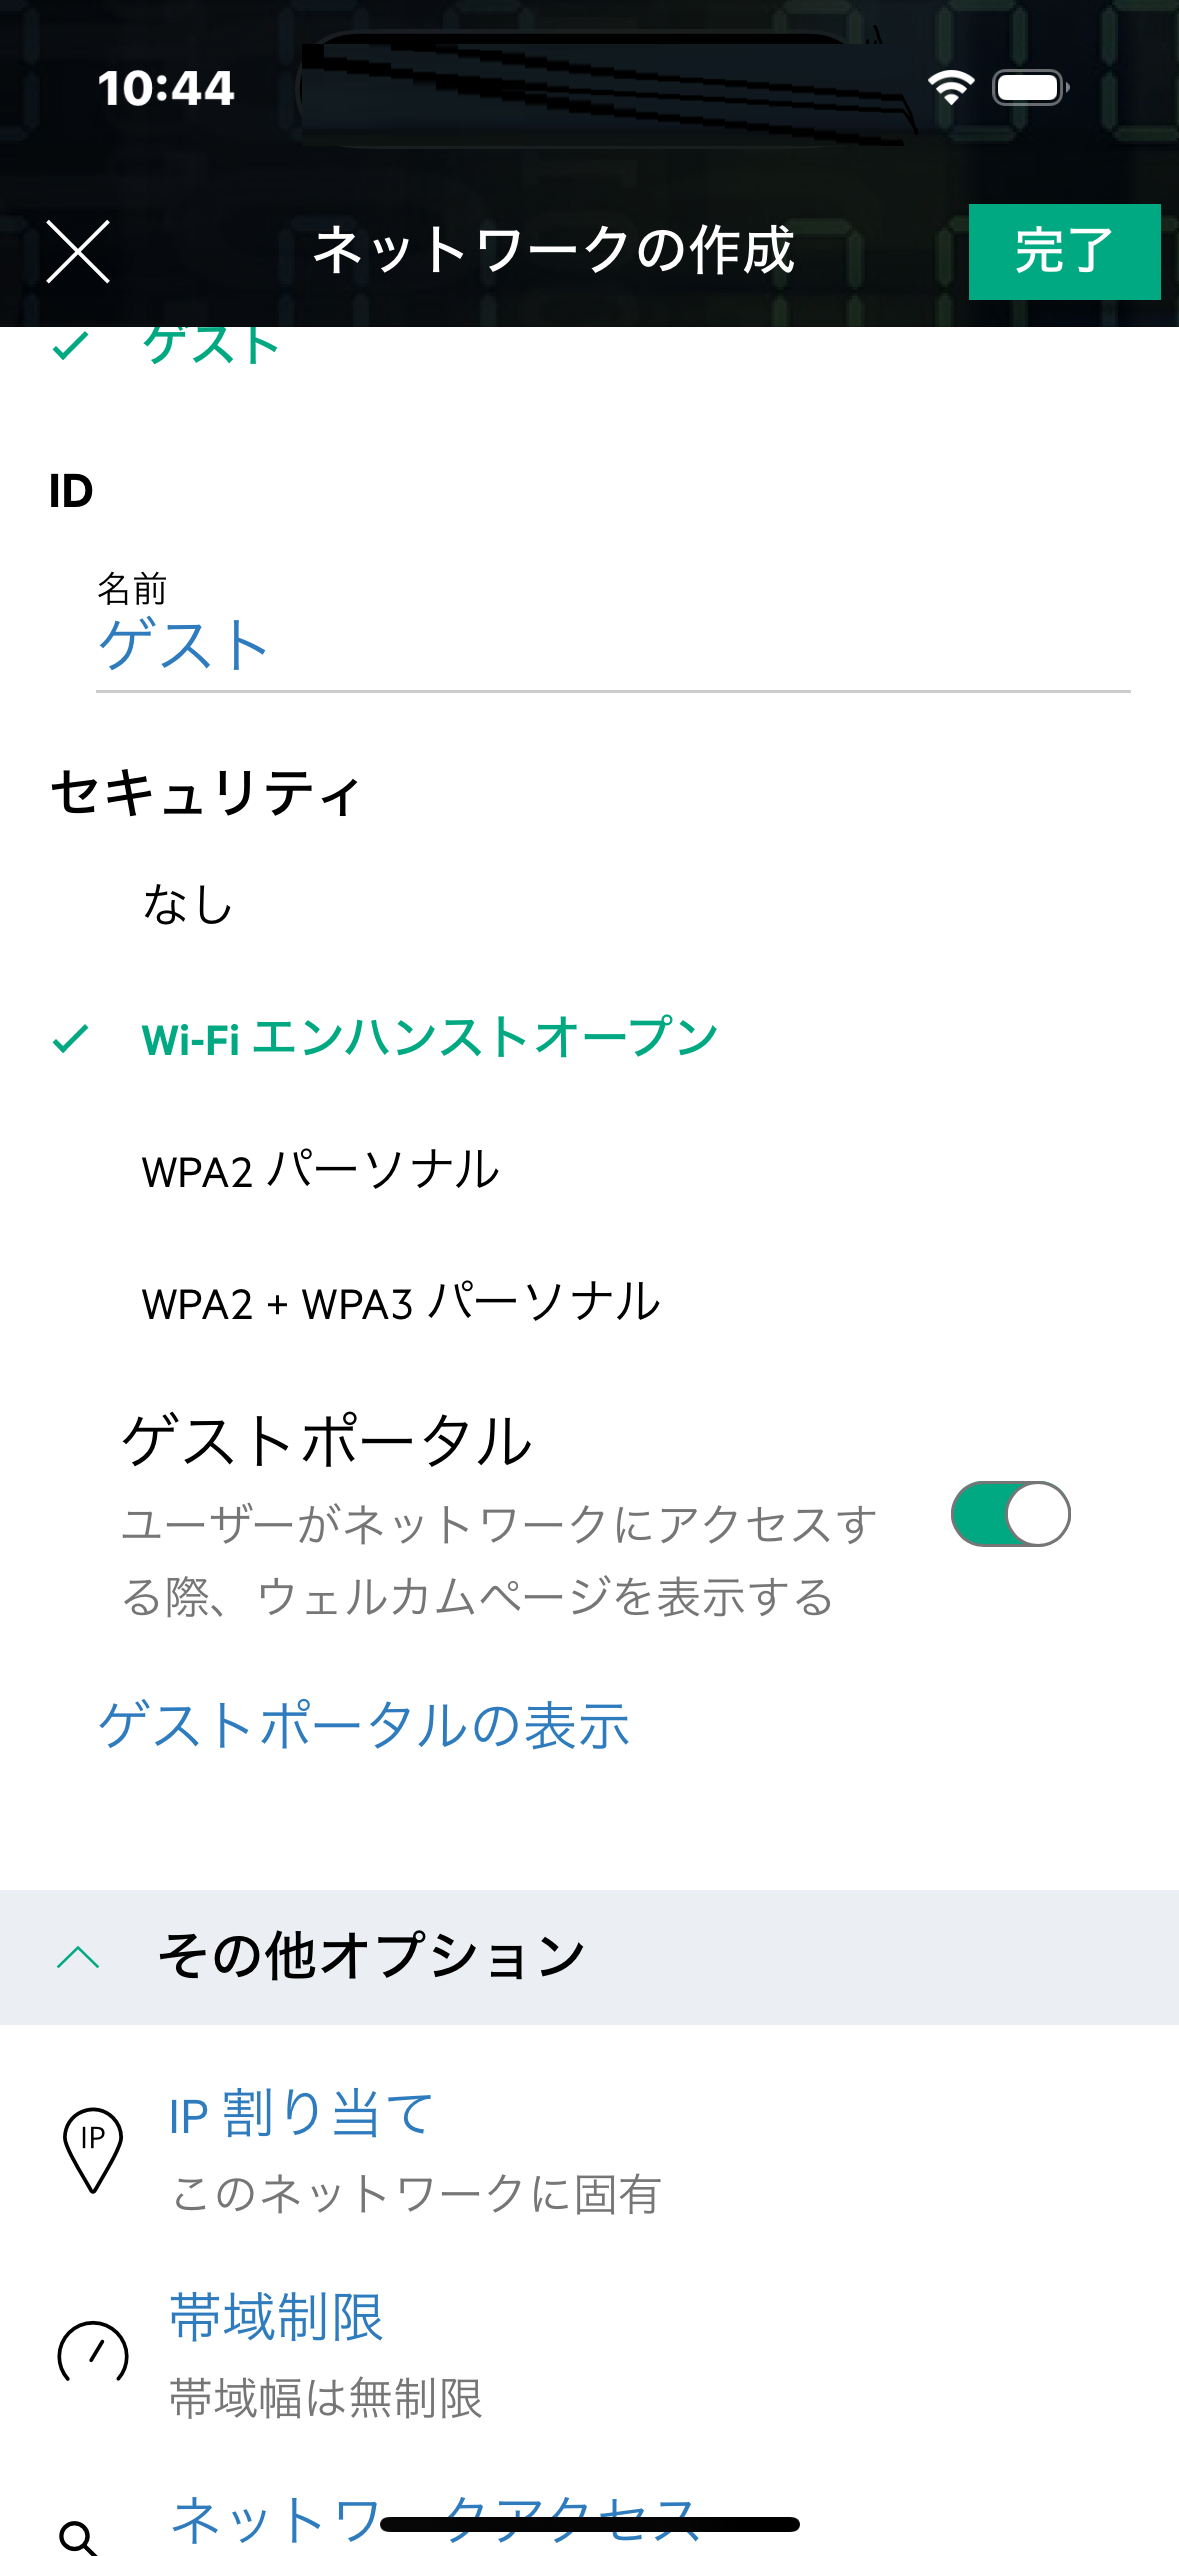Tap the magnifier network access icon
This screenshot has width=1179, height=2556.
pyautogui.click(x=79, y=2536)
